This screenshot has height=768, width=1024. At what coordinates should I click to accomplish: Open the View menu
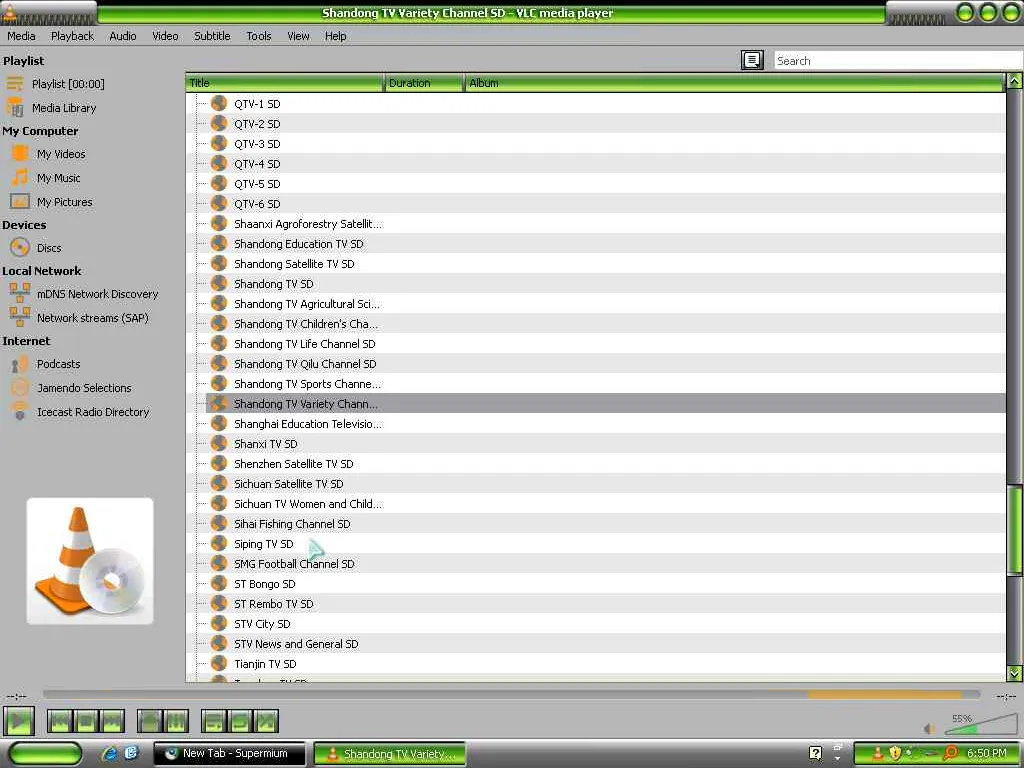point(298,36)
